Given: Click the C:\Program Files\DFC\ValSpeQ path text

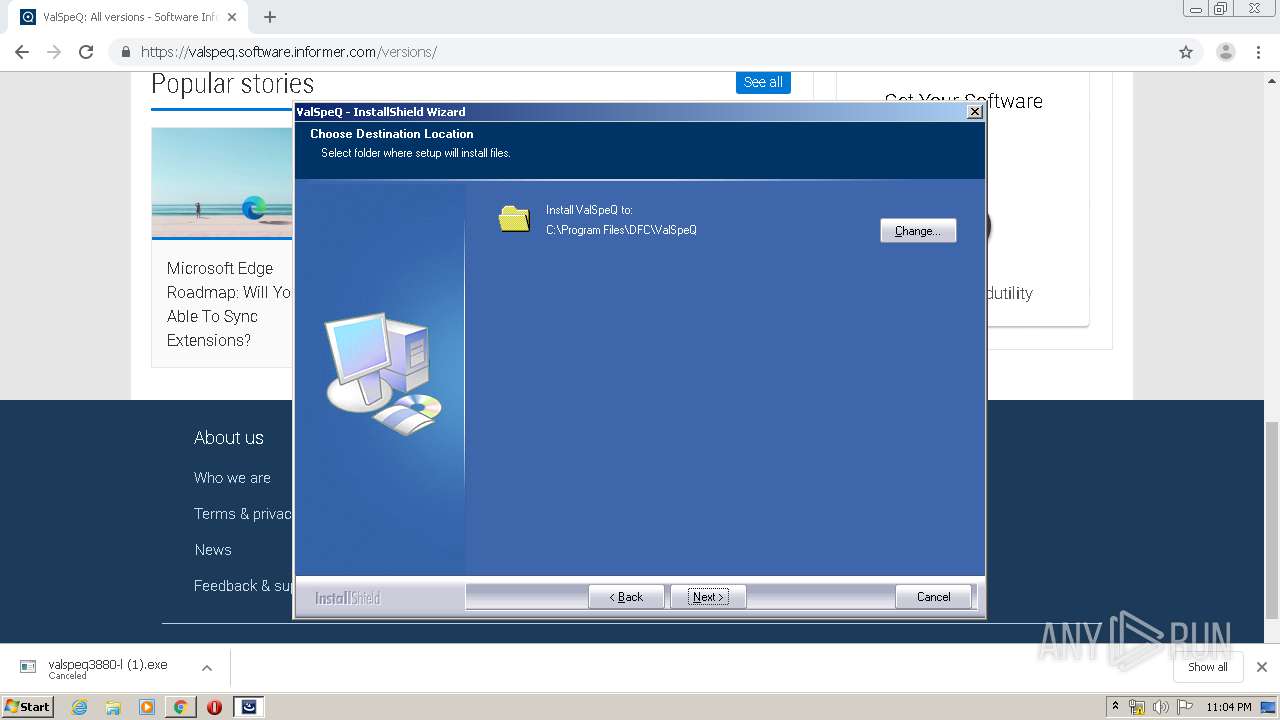Looking at the screenshot, I should tap(621, 230).
